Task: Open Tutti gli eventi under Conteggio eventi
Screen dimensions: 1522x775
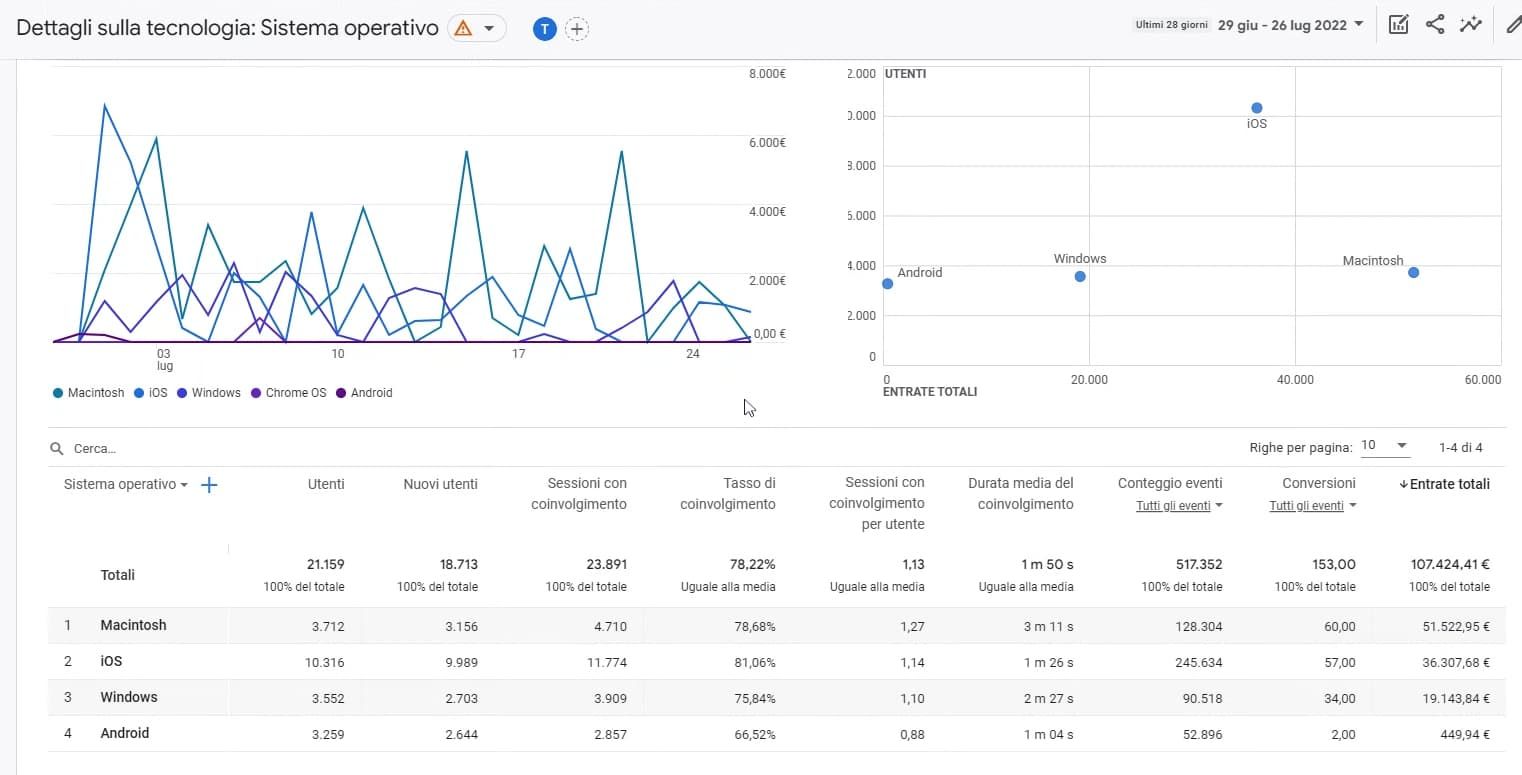Action: click(x=1179, y=506)
